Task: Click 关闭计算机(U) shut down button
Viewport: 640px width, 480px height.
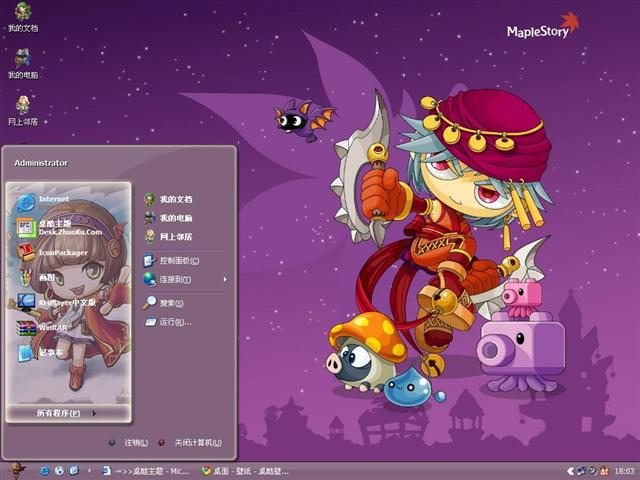Action: pyautogui.click(x=191, y=442)
